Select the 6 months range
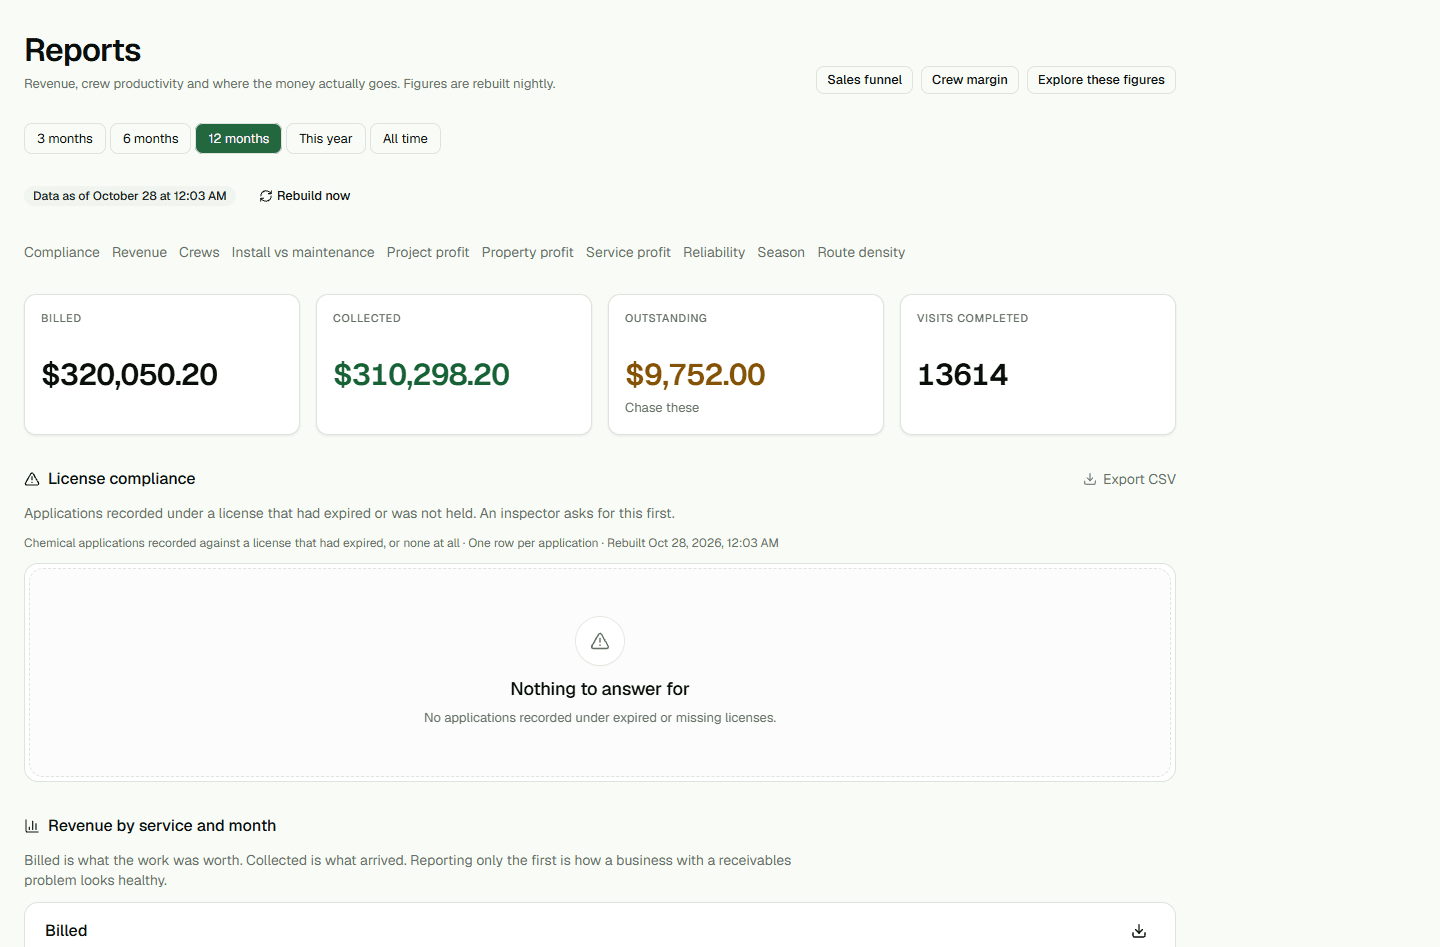The height and width of the screenshot is (947, 1440). coord(151,139)
